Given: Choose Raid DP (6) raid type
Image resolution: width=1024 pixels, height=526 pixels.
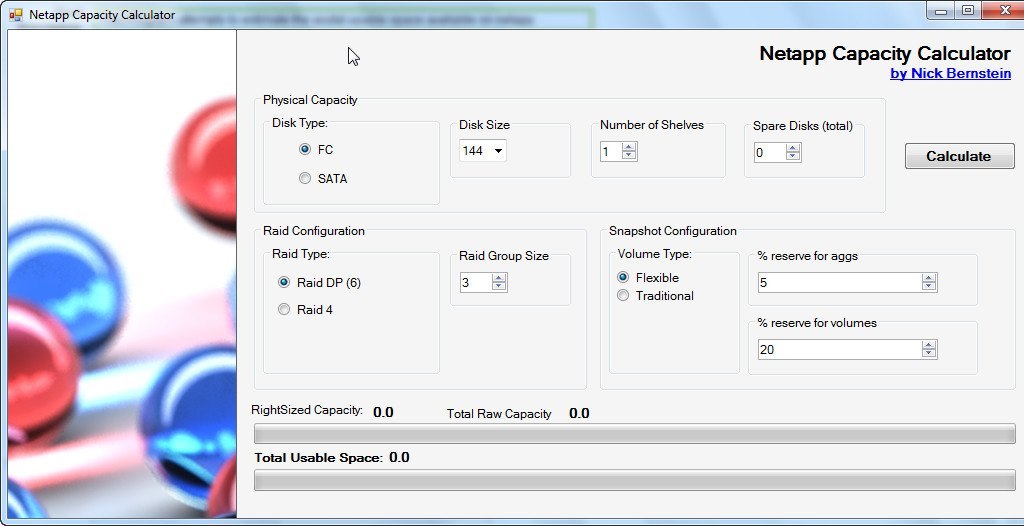Looking at the screenshot, I should coord(283,282).
